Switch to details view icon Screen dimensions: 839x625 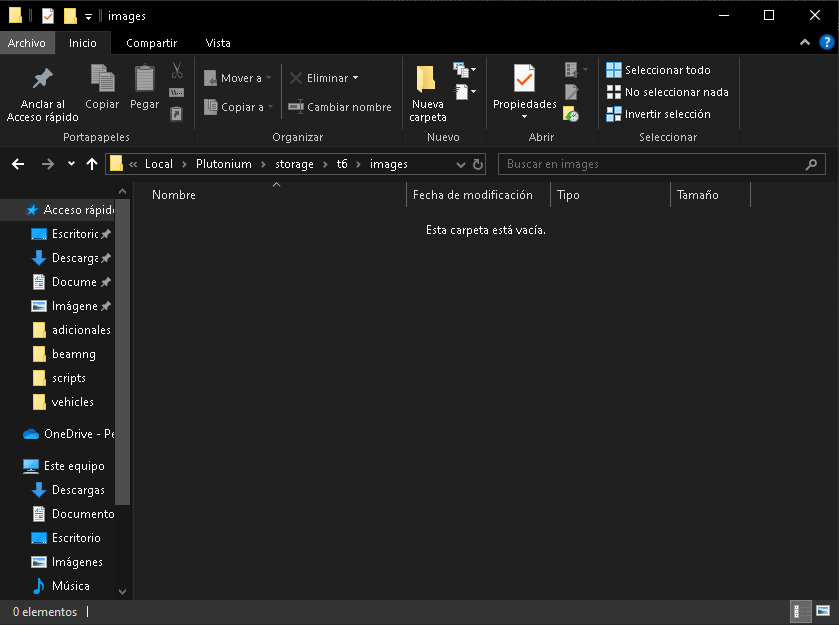point(799,611)
